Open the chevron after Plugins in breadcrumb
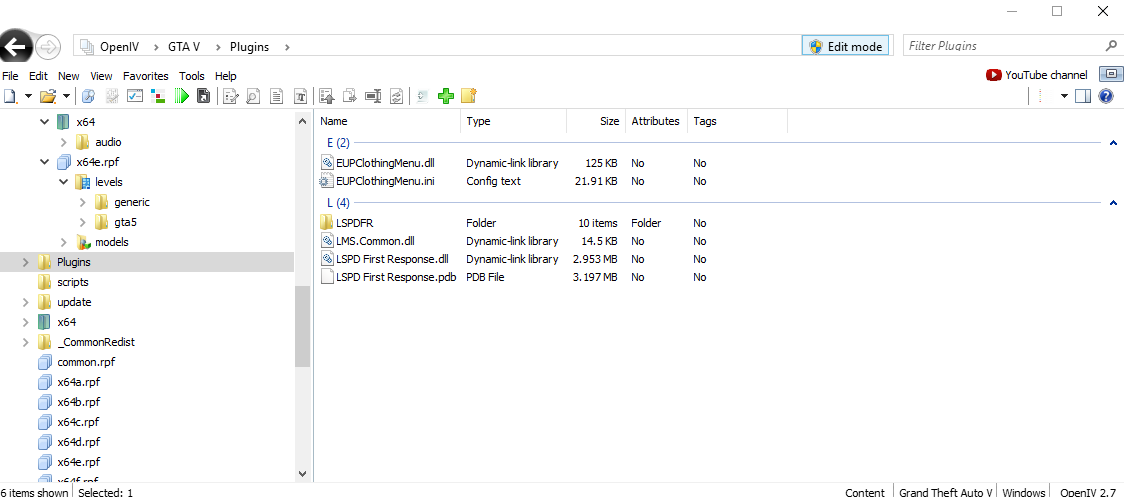1124x497 pixels. click(287, 47)
